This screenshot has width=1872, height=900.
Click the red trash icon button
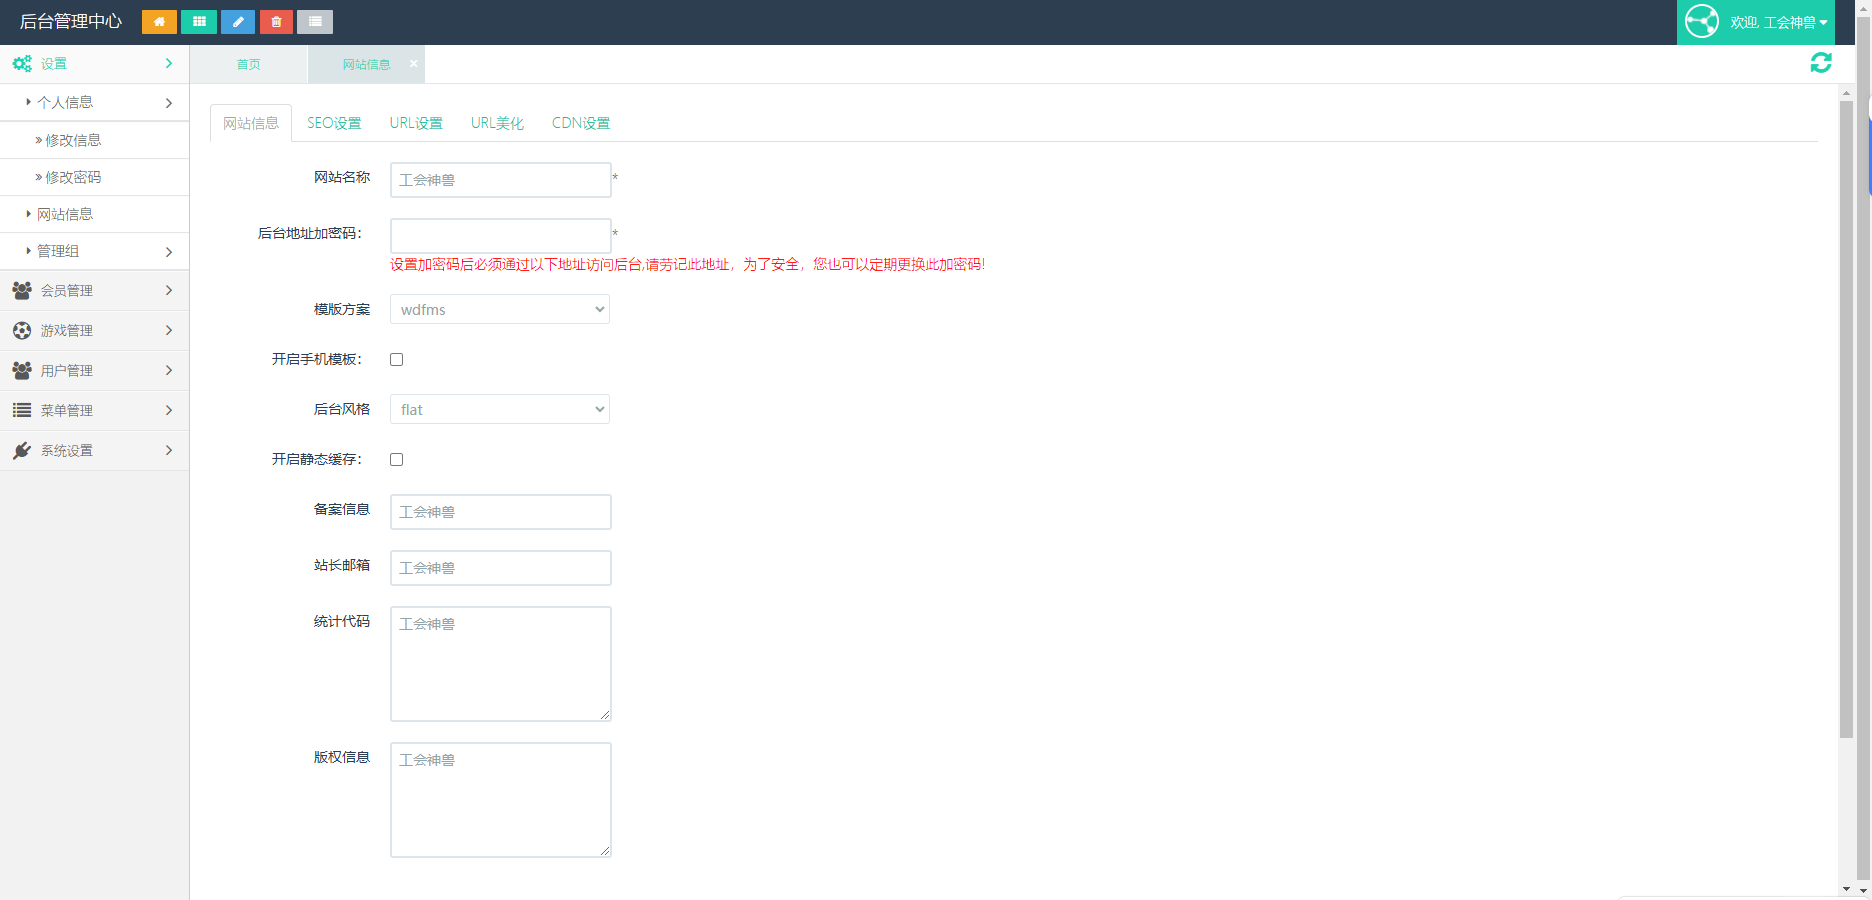(x=276, y=21)
